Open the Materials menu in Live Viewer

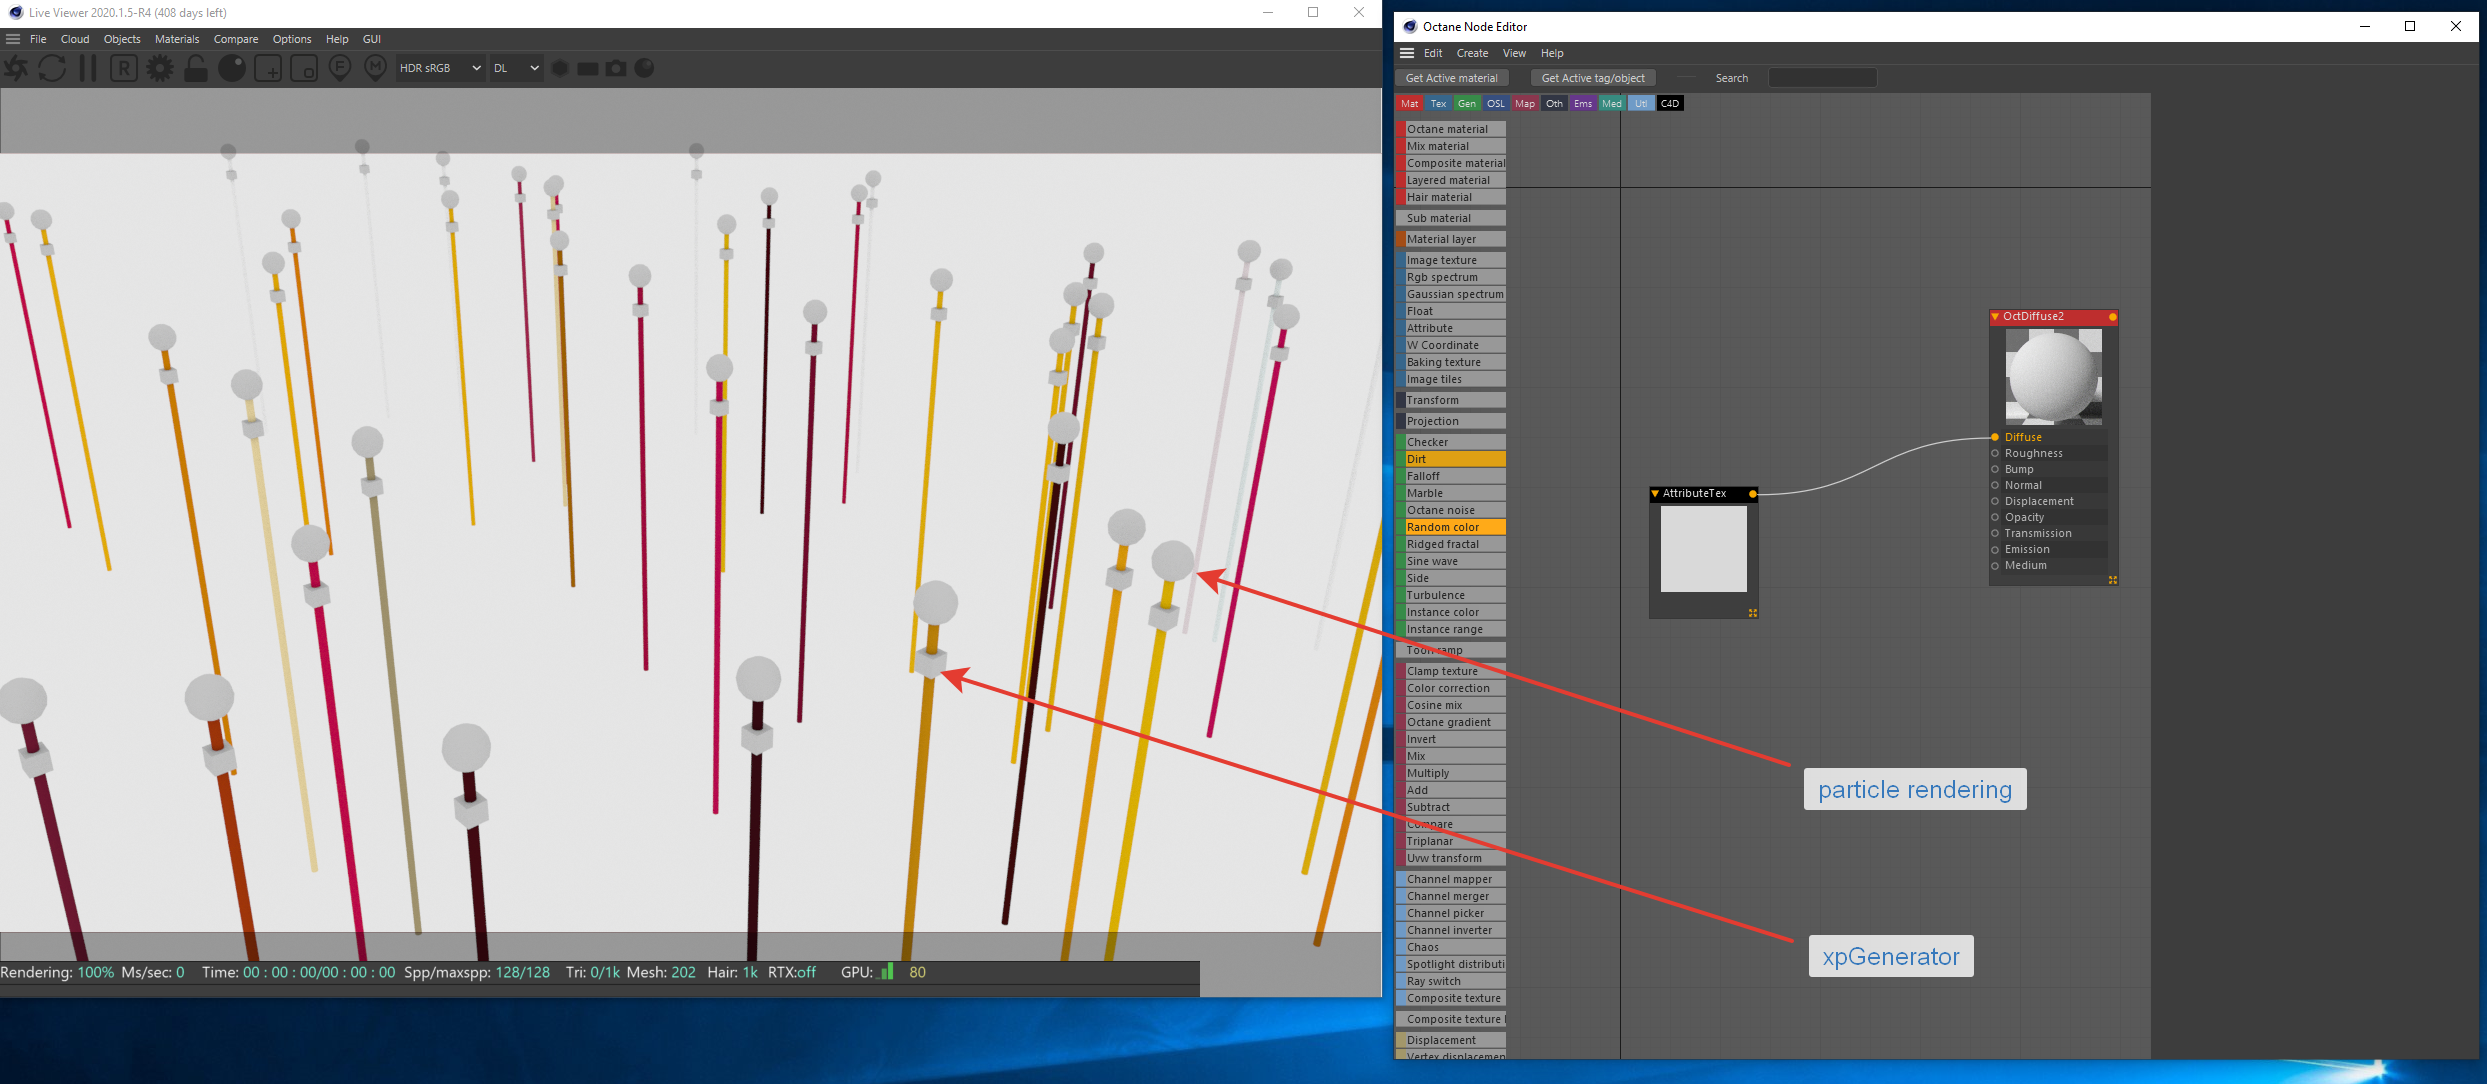pyautogui.click(x=177, y=39)
